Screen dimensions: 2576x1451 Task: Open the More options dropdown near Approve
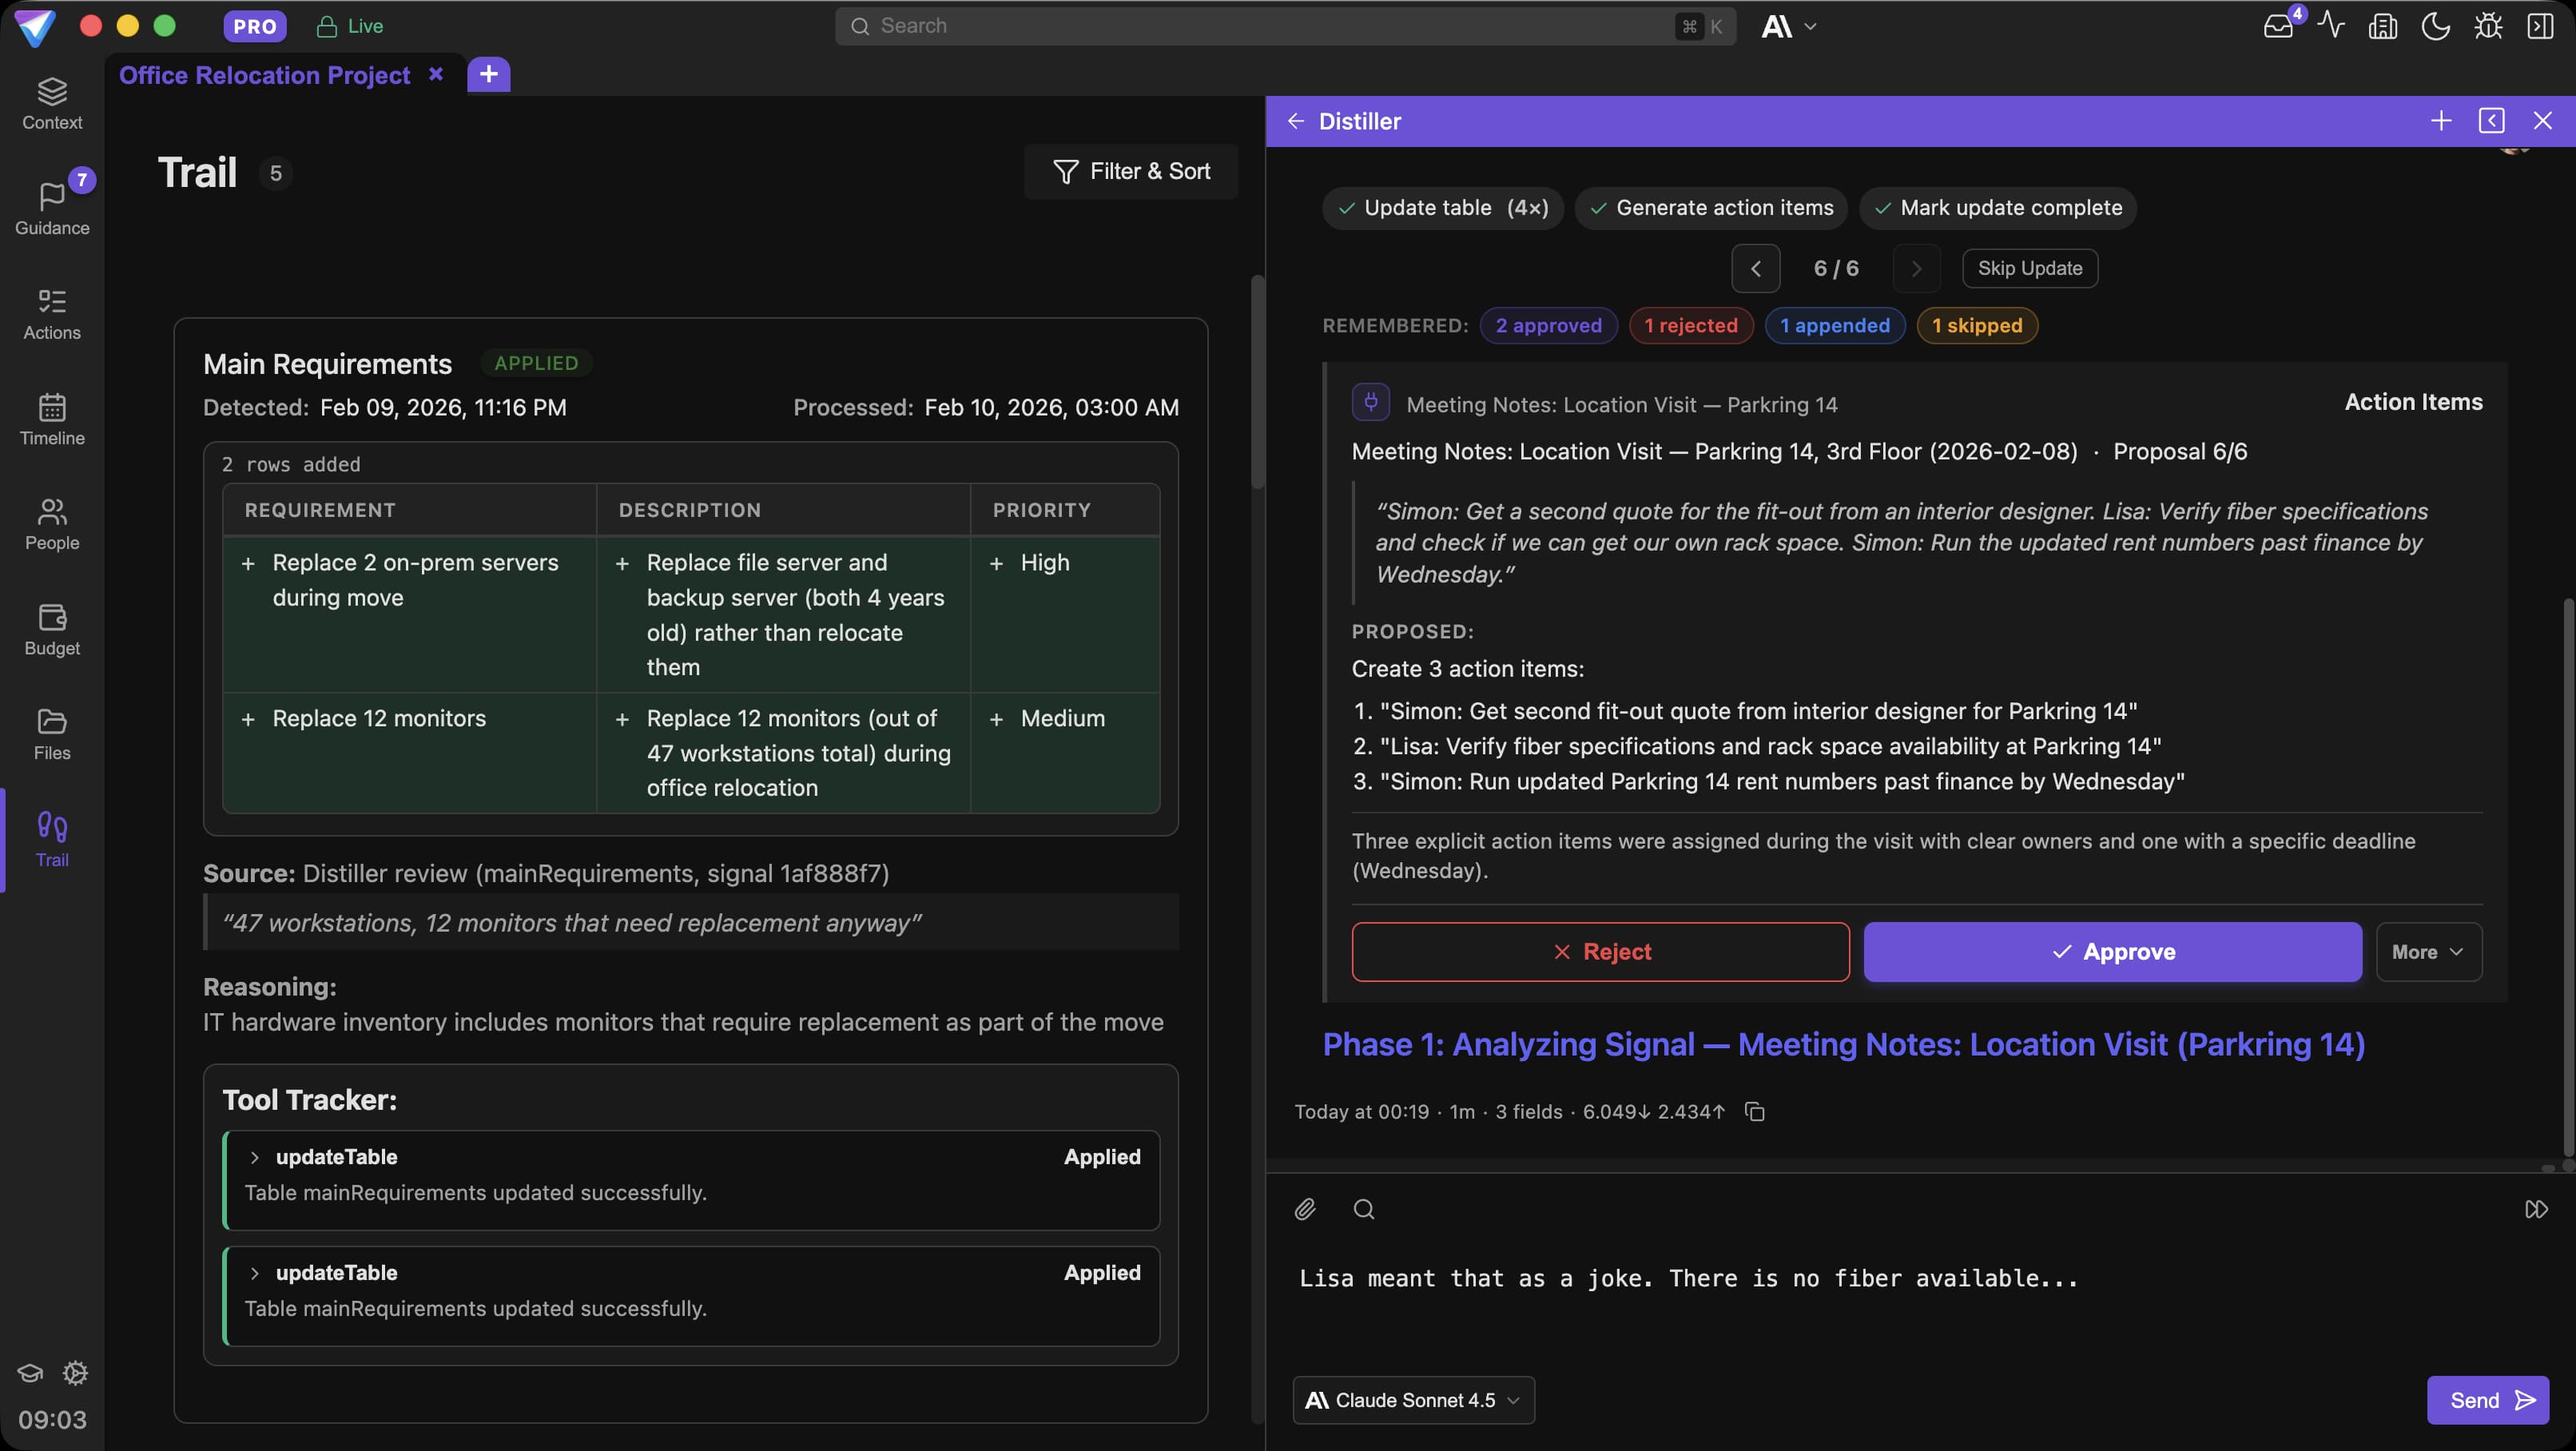(x=2429, y=951)
